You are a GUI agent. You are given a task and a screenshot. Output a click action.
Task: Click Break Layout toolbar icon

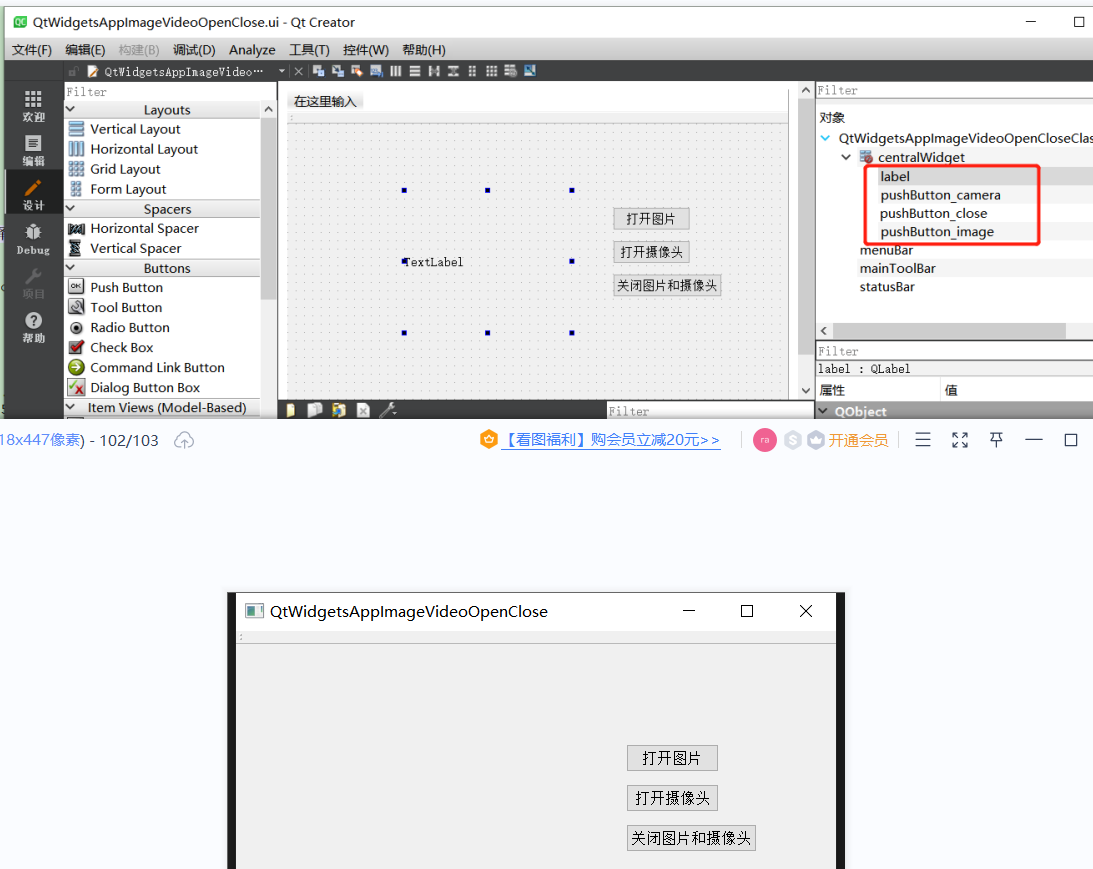(x=510, y=71)
